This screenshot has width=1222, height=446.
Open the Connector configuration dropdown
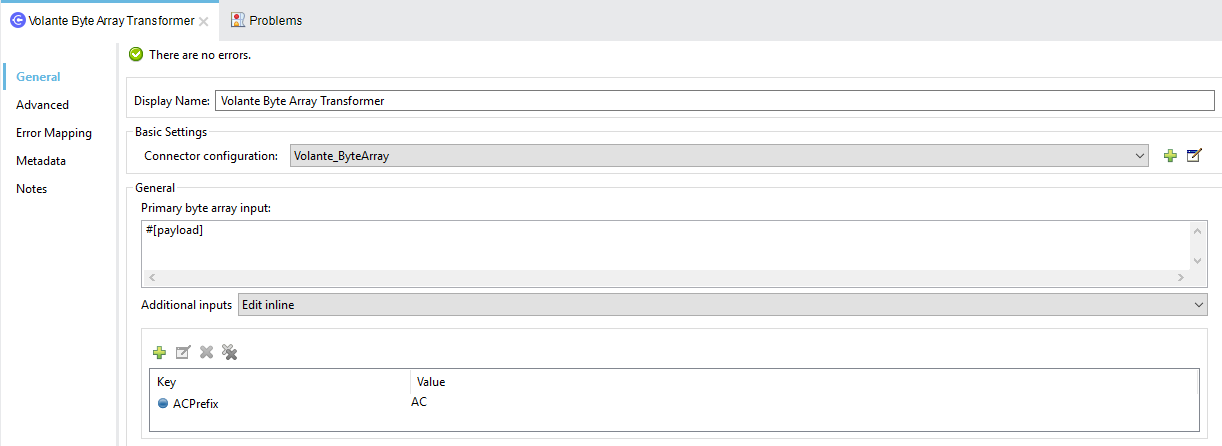[x=1141, y=156]
